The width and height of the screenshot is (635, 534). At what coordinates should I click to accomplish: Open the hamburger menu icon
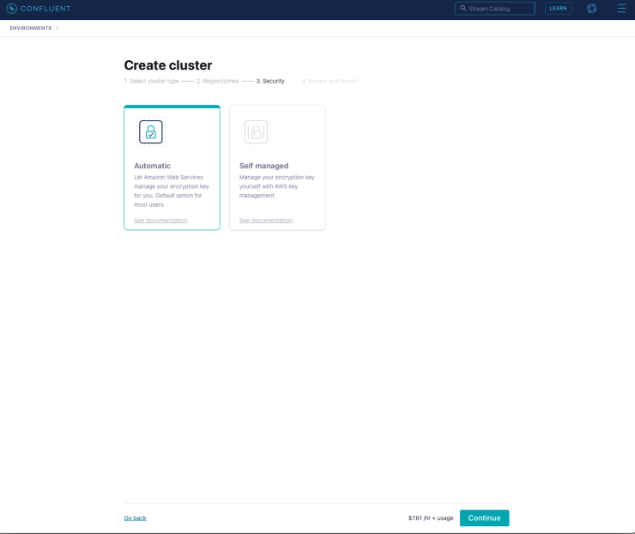(x=621, y=9)
